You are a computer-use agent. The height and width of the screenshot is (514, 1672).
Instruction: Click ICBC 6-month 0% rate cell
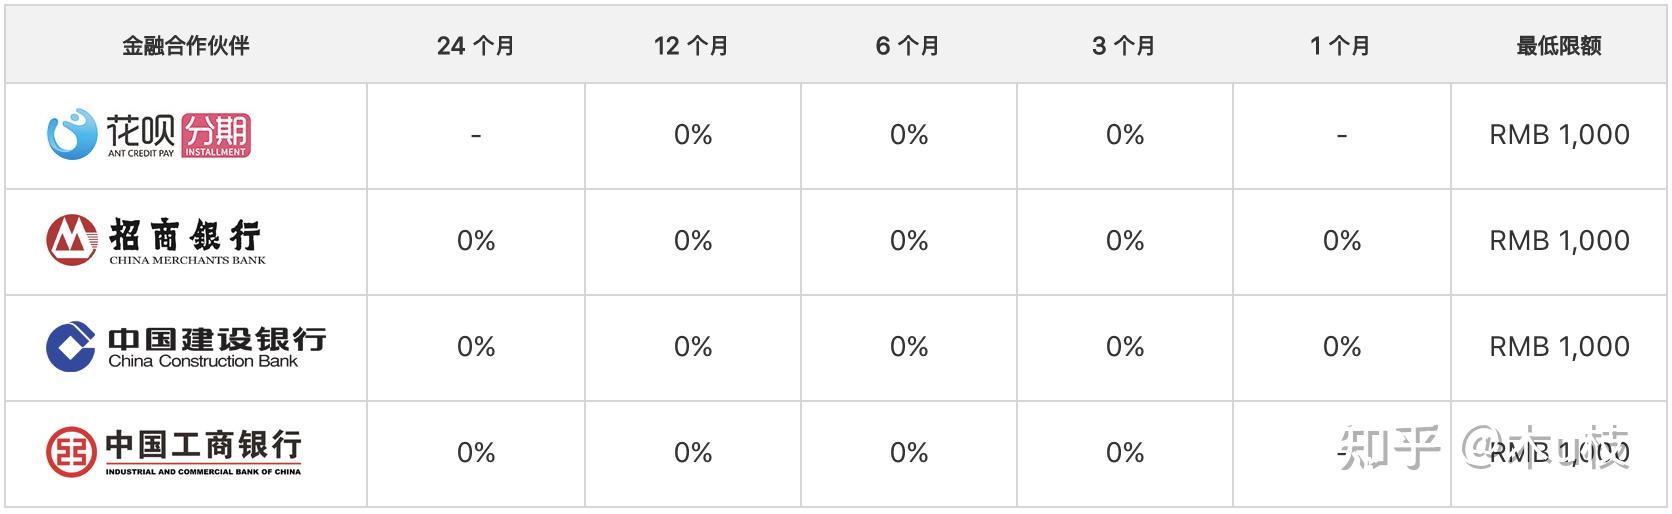pos(909,453)
